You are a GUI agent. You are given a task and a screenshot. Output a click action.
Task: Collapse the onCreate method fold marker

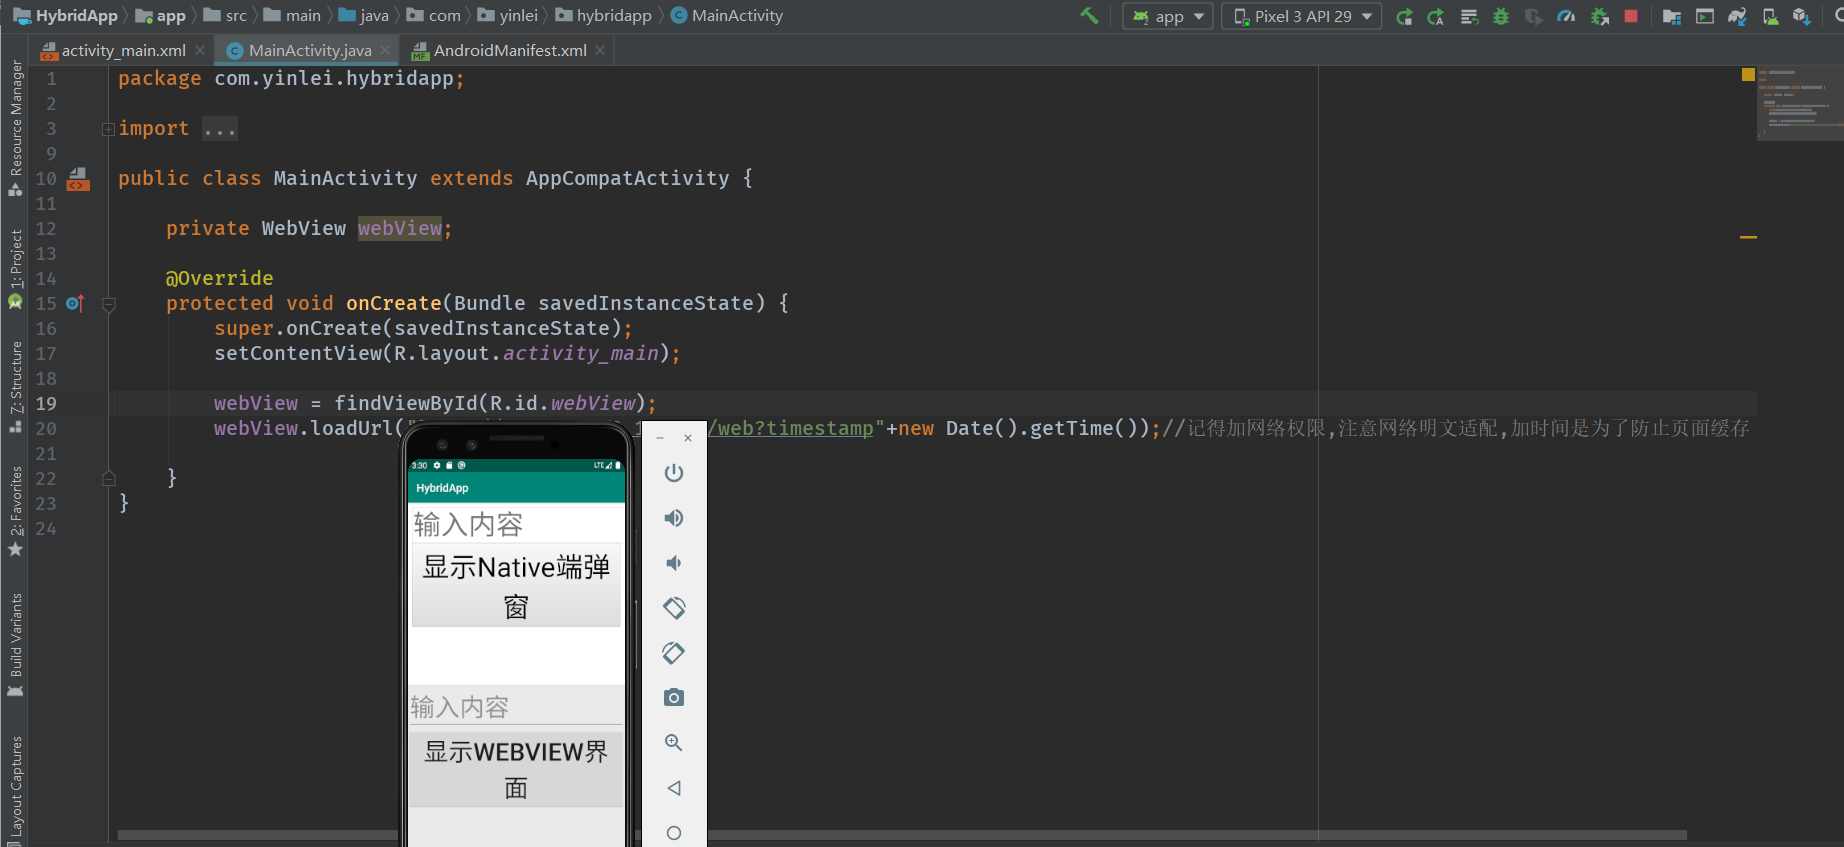pyautogui.click(x=109, y=304)
